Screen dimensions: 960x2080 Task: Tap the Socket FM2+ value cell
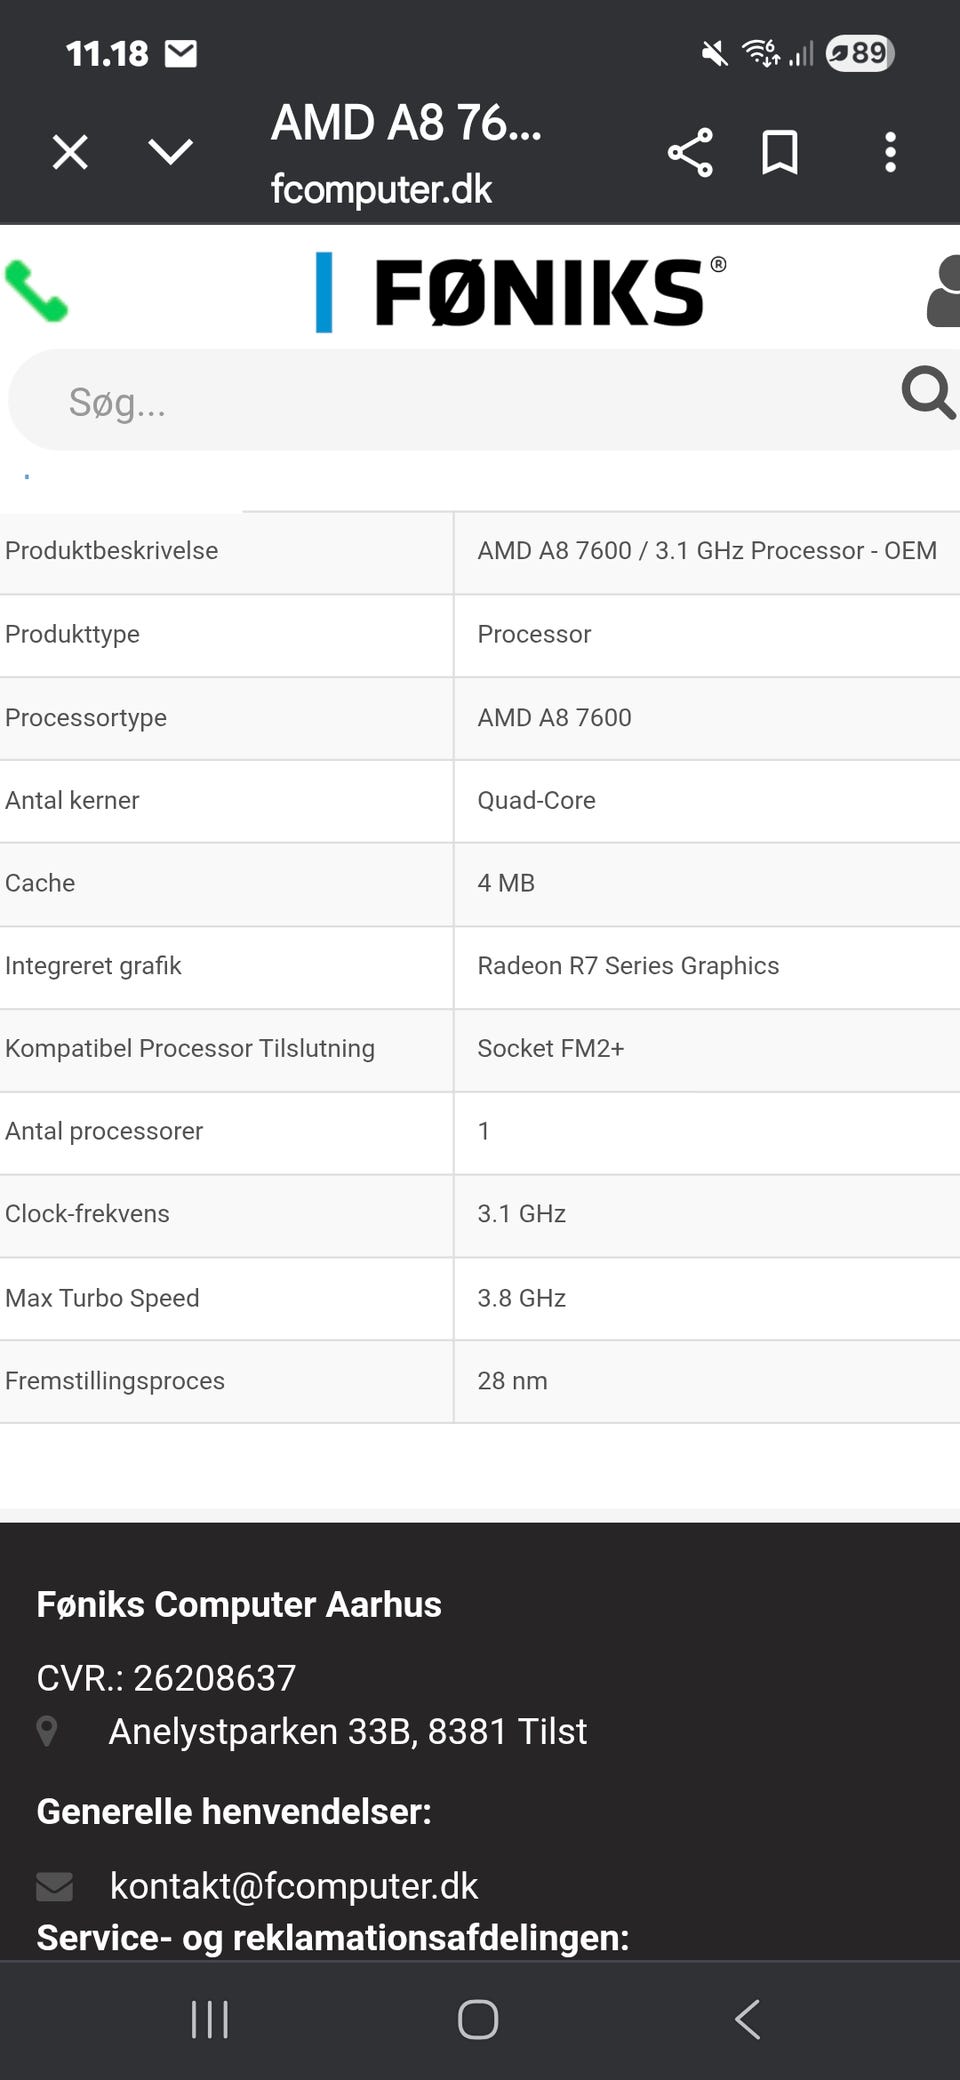pos(550,1048)
